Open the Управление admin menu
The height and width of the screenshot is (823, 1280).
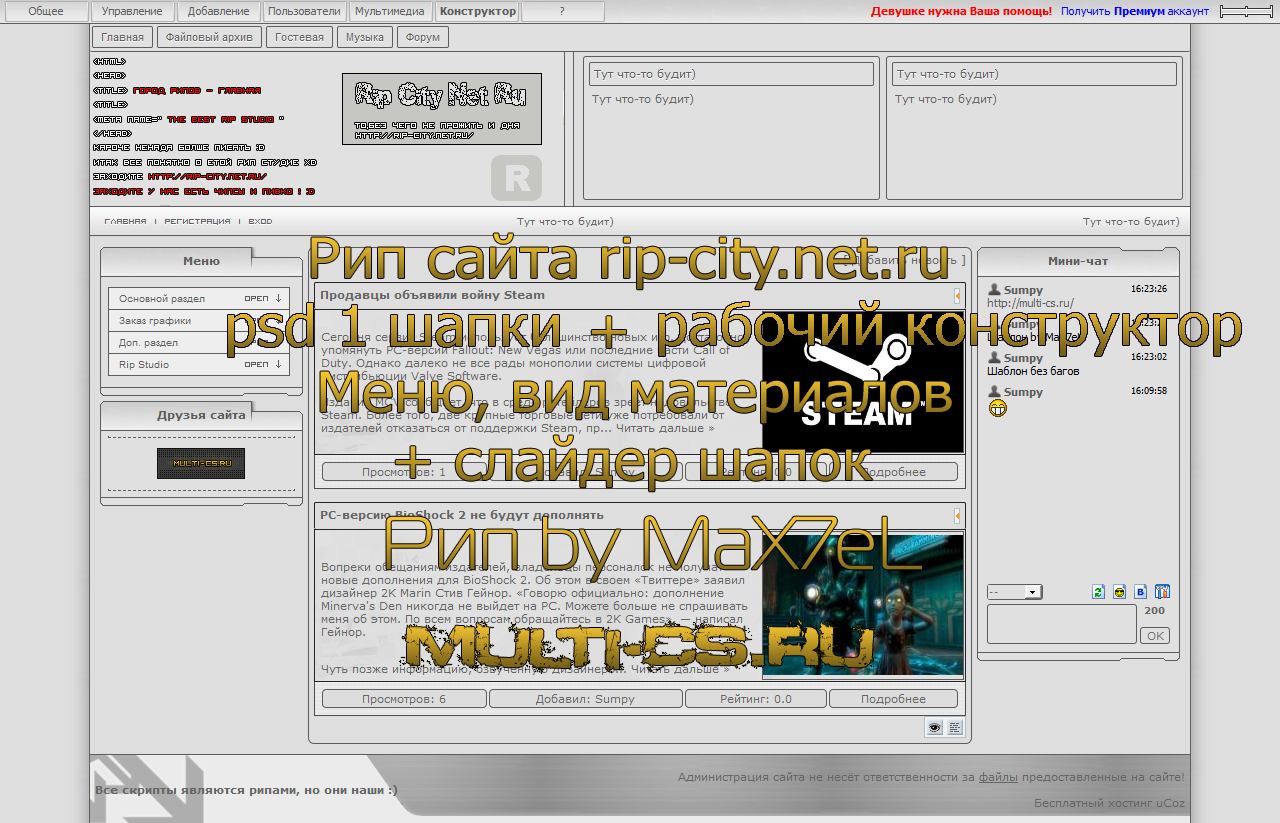pyautogui.click(x=132, y=12)
